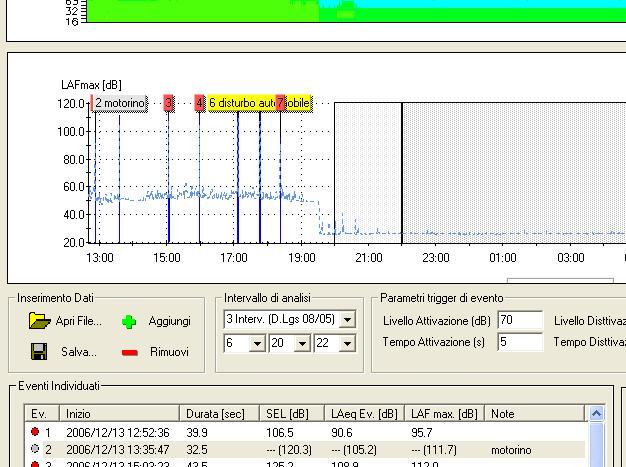Expand the dropdown showing value 6
The image size is (626, 467).
point(258,343)
